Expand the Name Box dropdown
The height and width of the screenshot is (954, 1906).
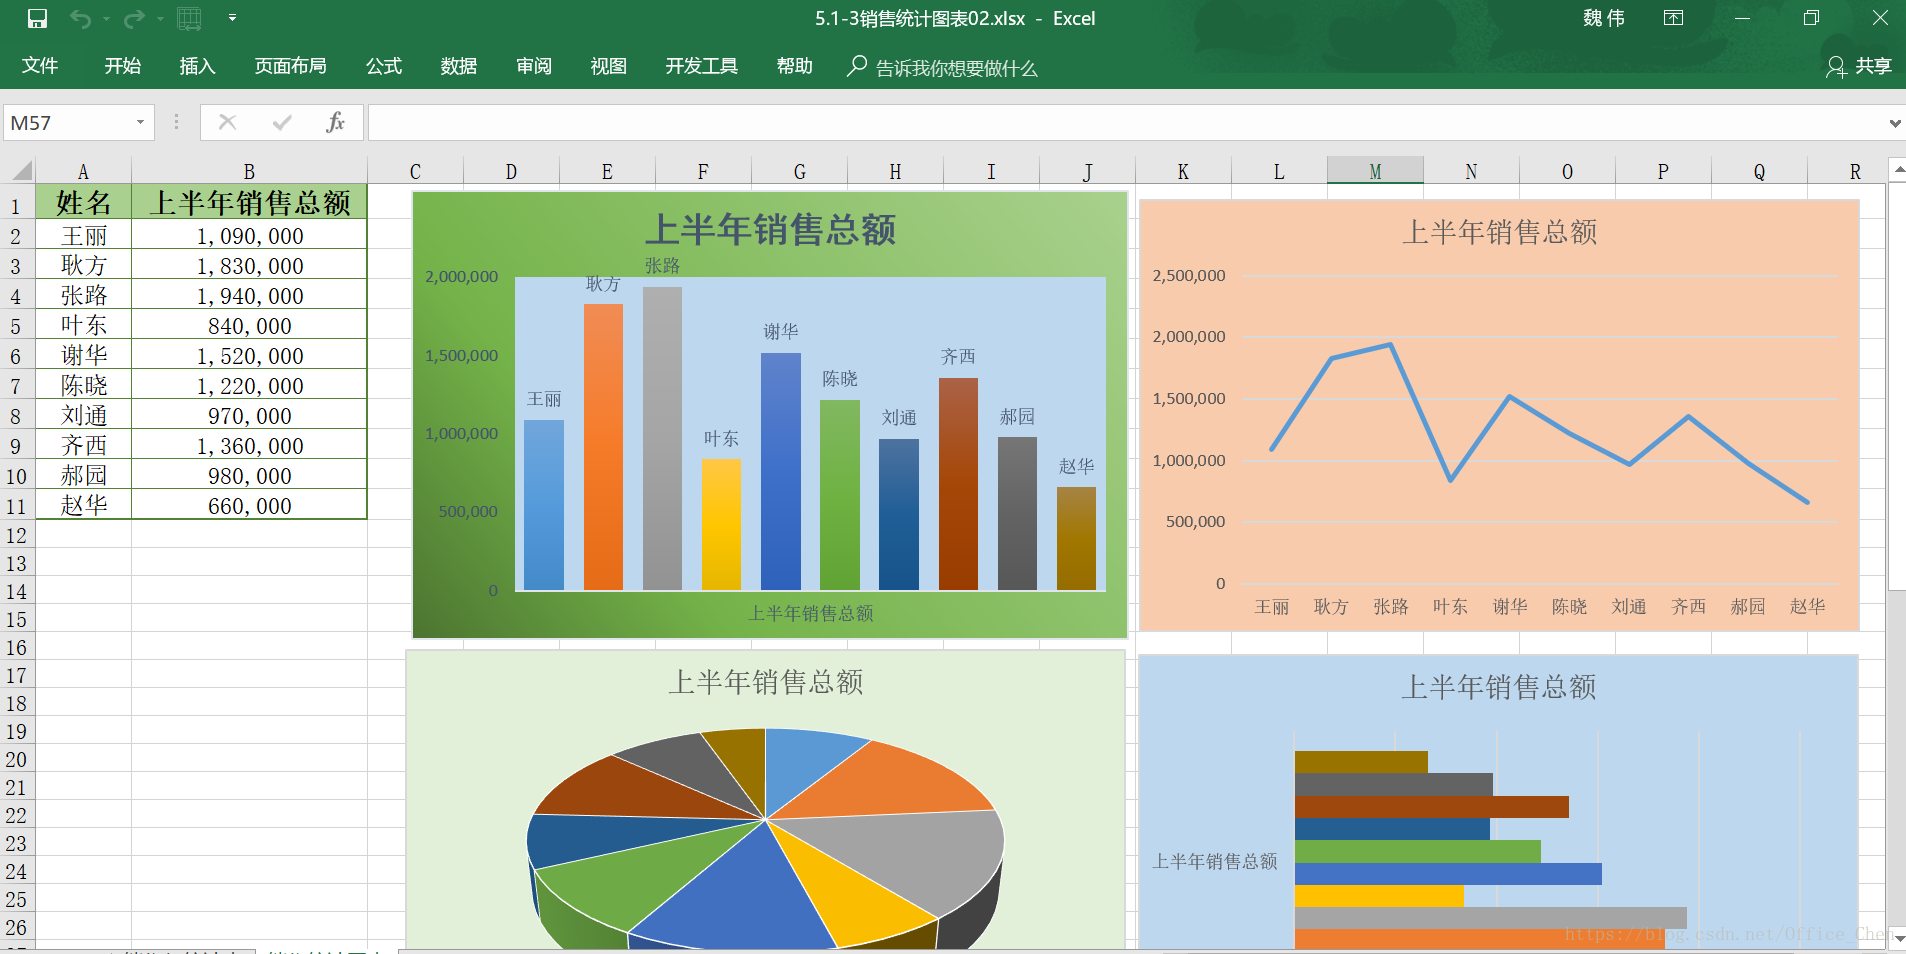(140, 122)
